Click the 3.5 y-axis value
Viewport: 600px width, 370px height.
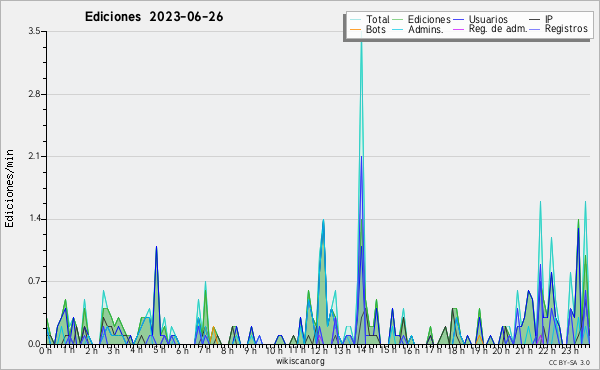click(34, 31)
